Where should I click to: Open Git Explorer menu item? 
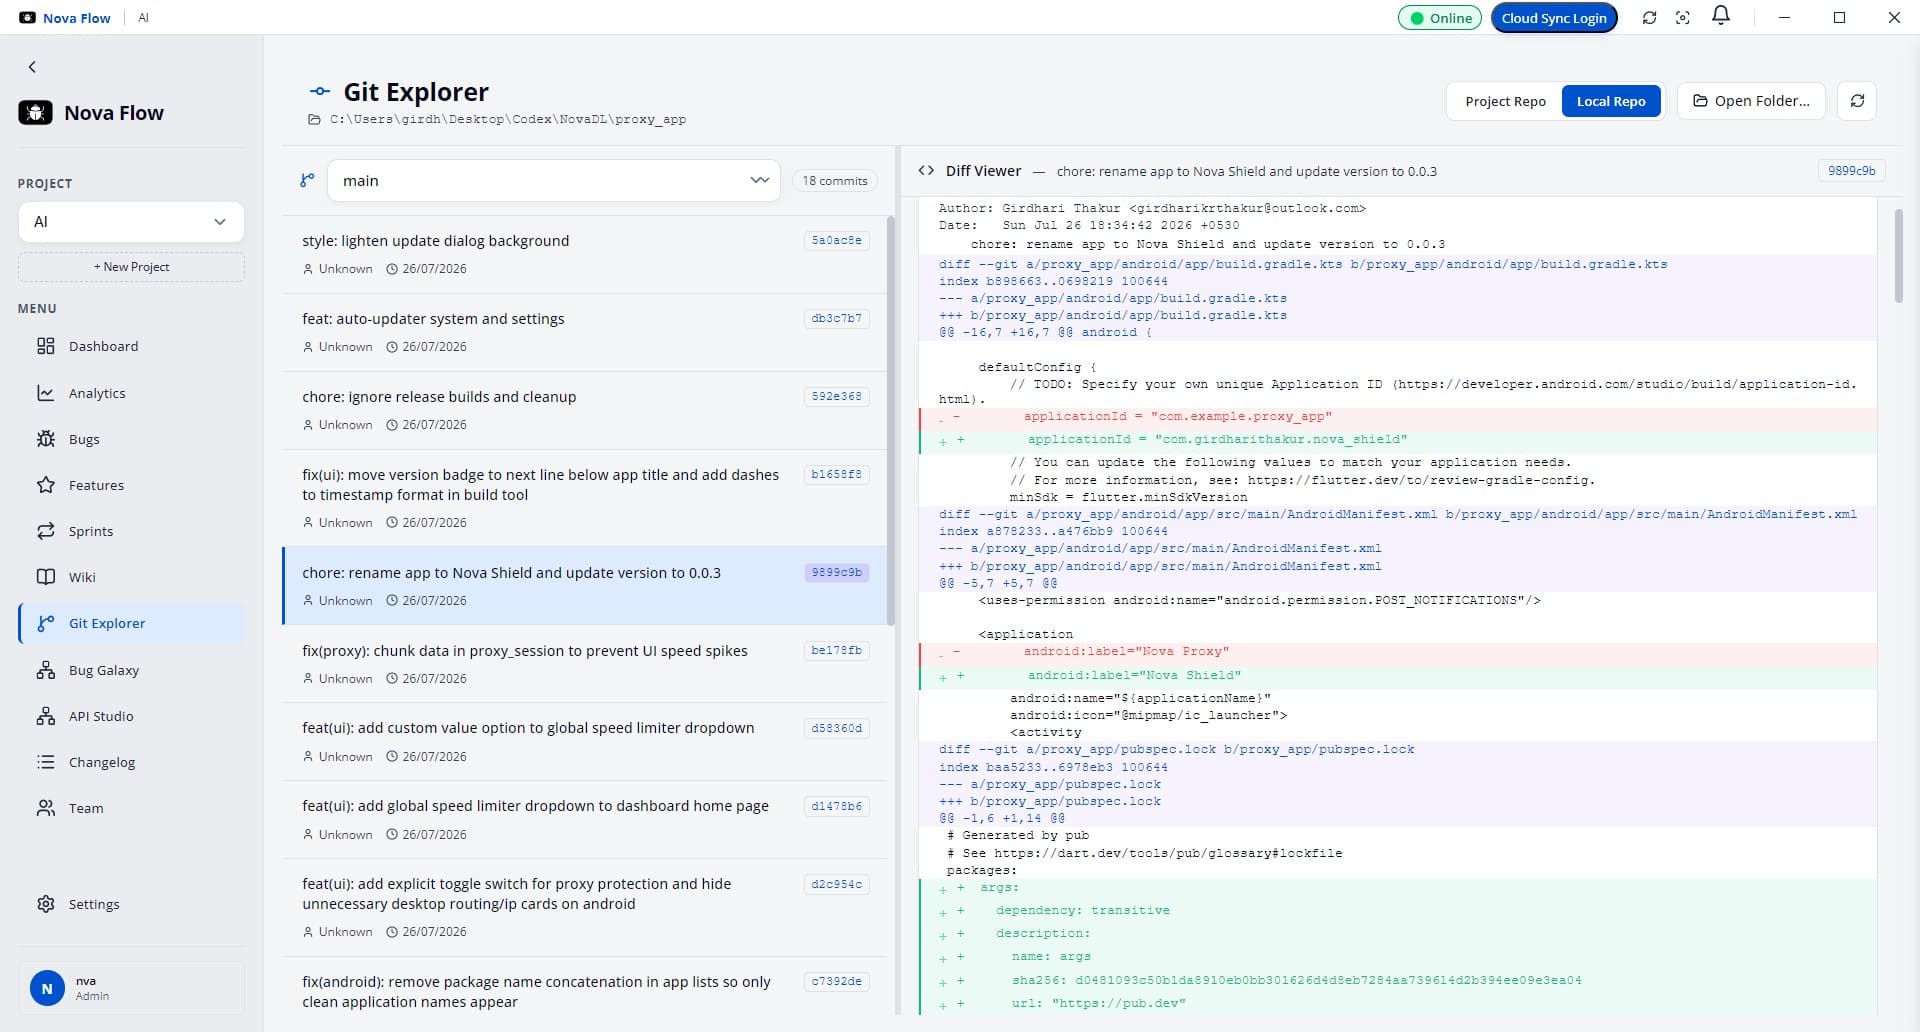click(x=131, y=623)
